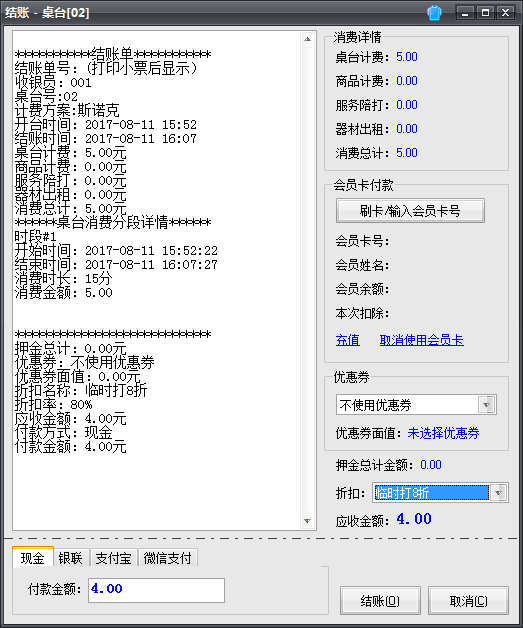Click receipt line 收银员: 001

click(x=53, y=83)
